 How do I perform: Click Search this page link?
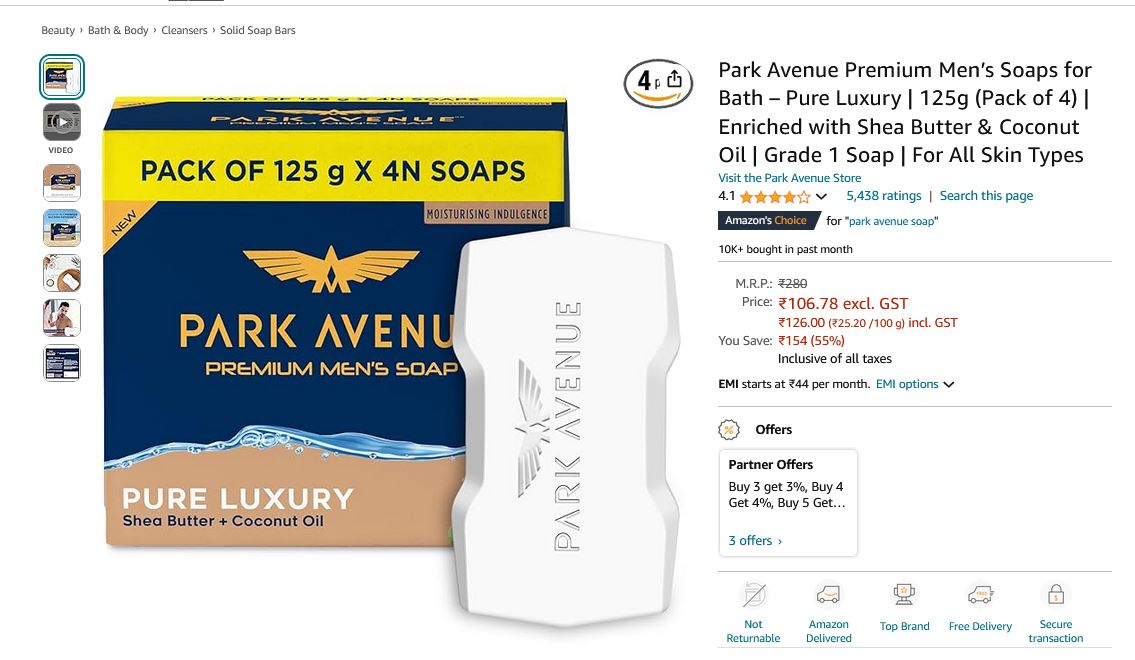[x=986, y=196]
